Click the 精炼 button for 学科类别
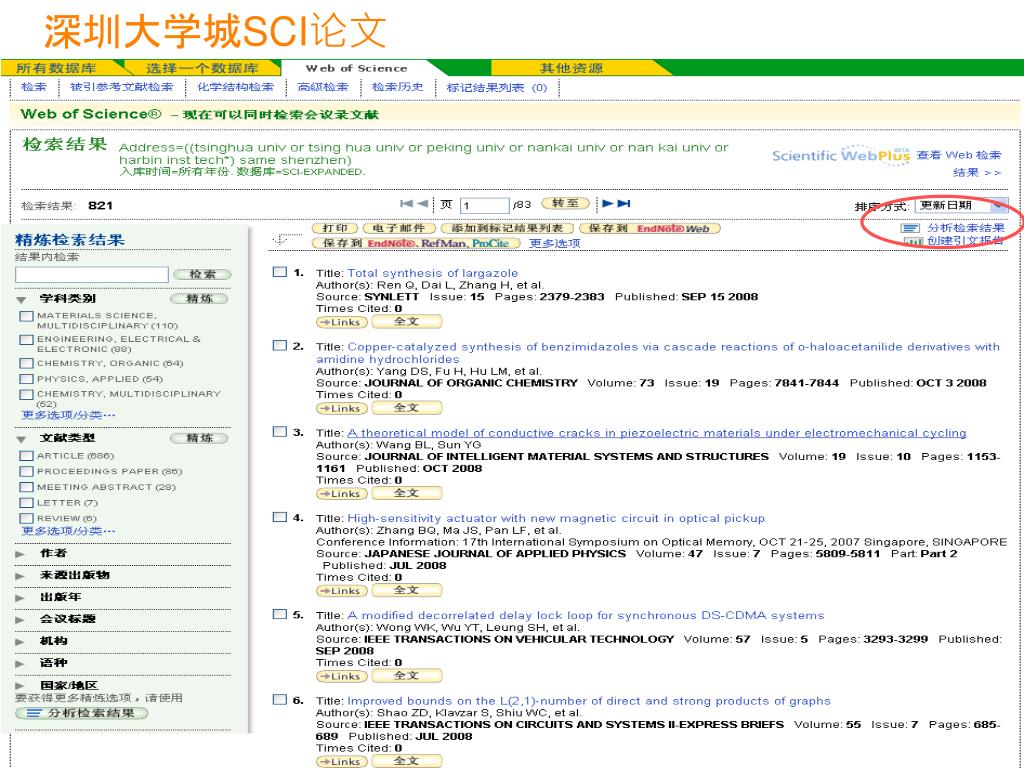Viewport: 1024px width, 768px height. (199, 298)
